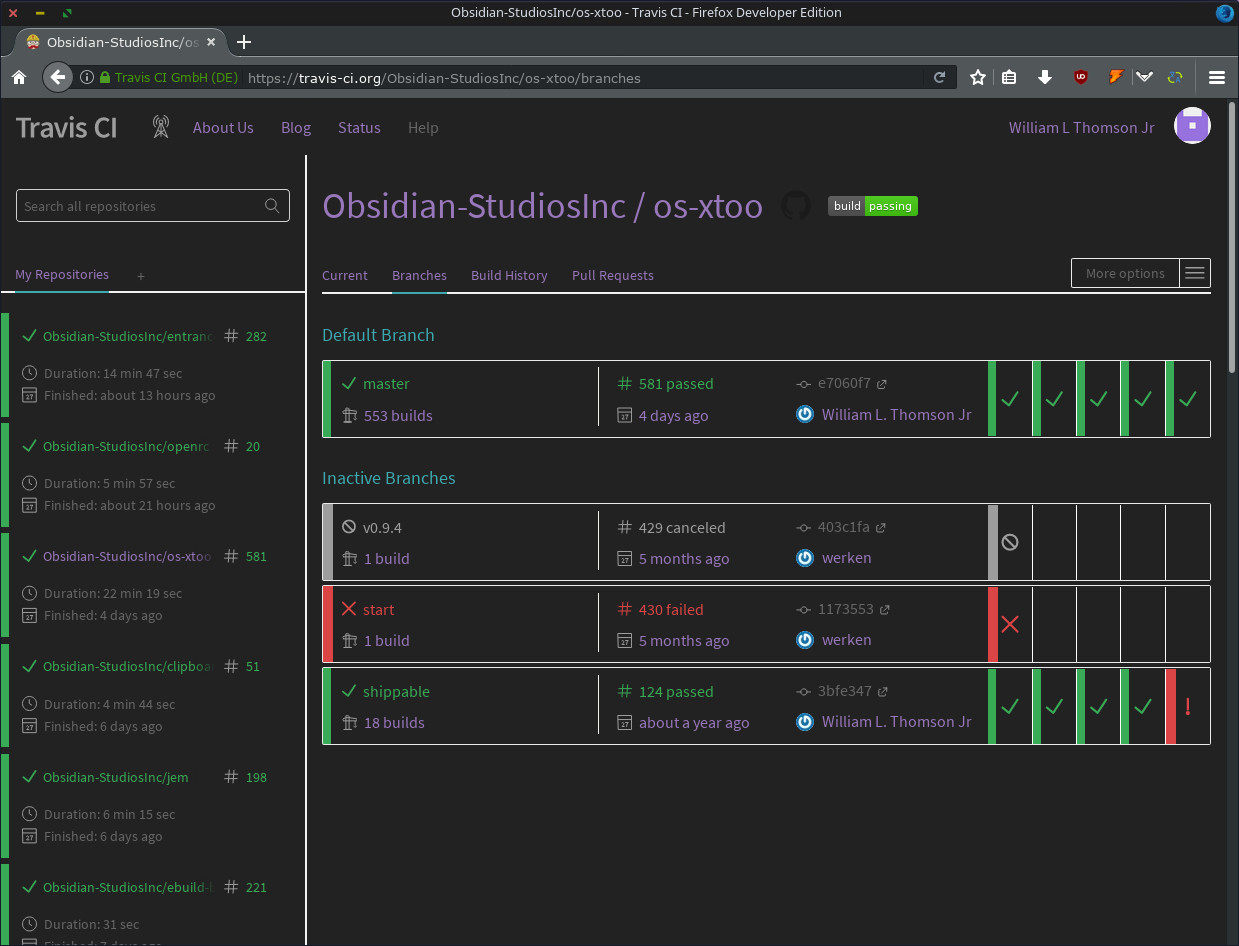Click the Travis broadcast tower icon

[x=161, y=127]
